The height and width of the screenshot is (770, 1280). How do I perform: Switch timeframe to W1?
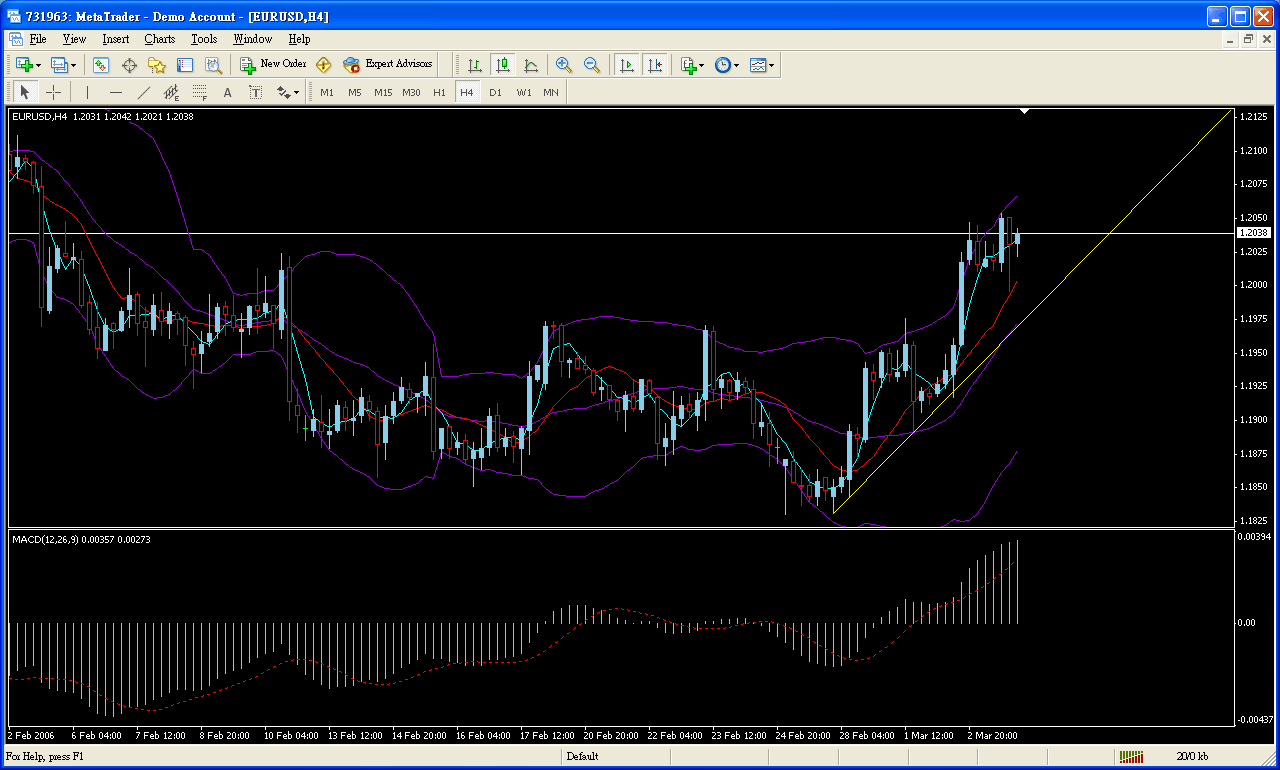[524, 92]
